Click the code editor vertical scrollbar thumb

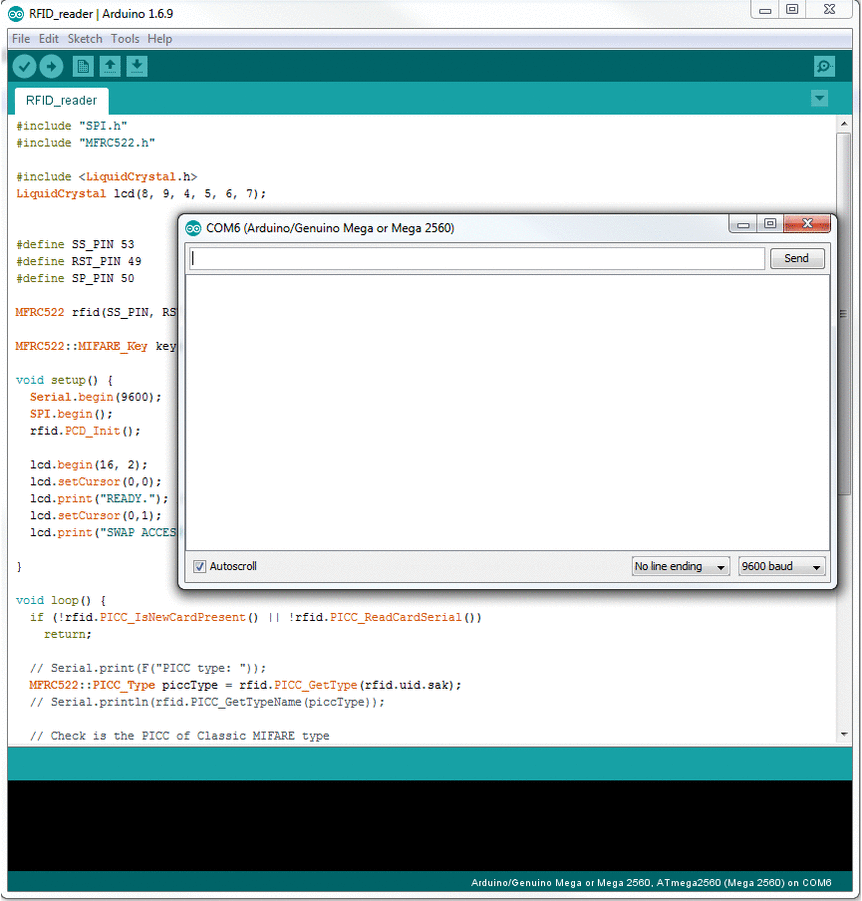(844, 313)
